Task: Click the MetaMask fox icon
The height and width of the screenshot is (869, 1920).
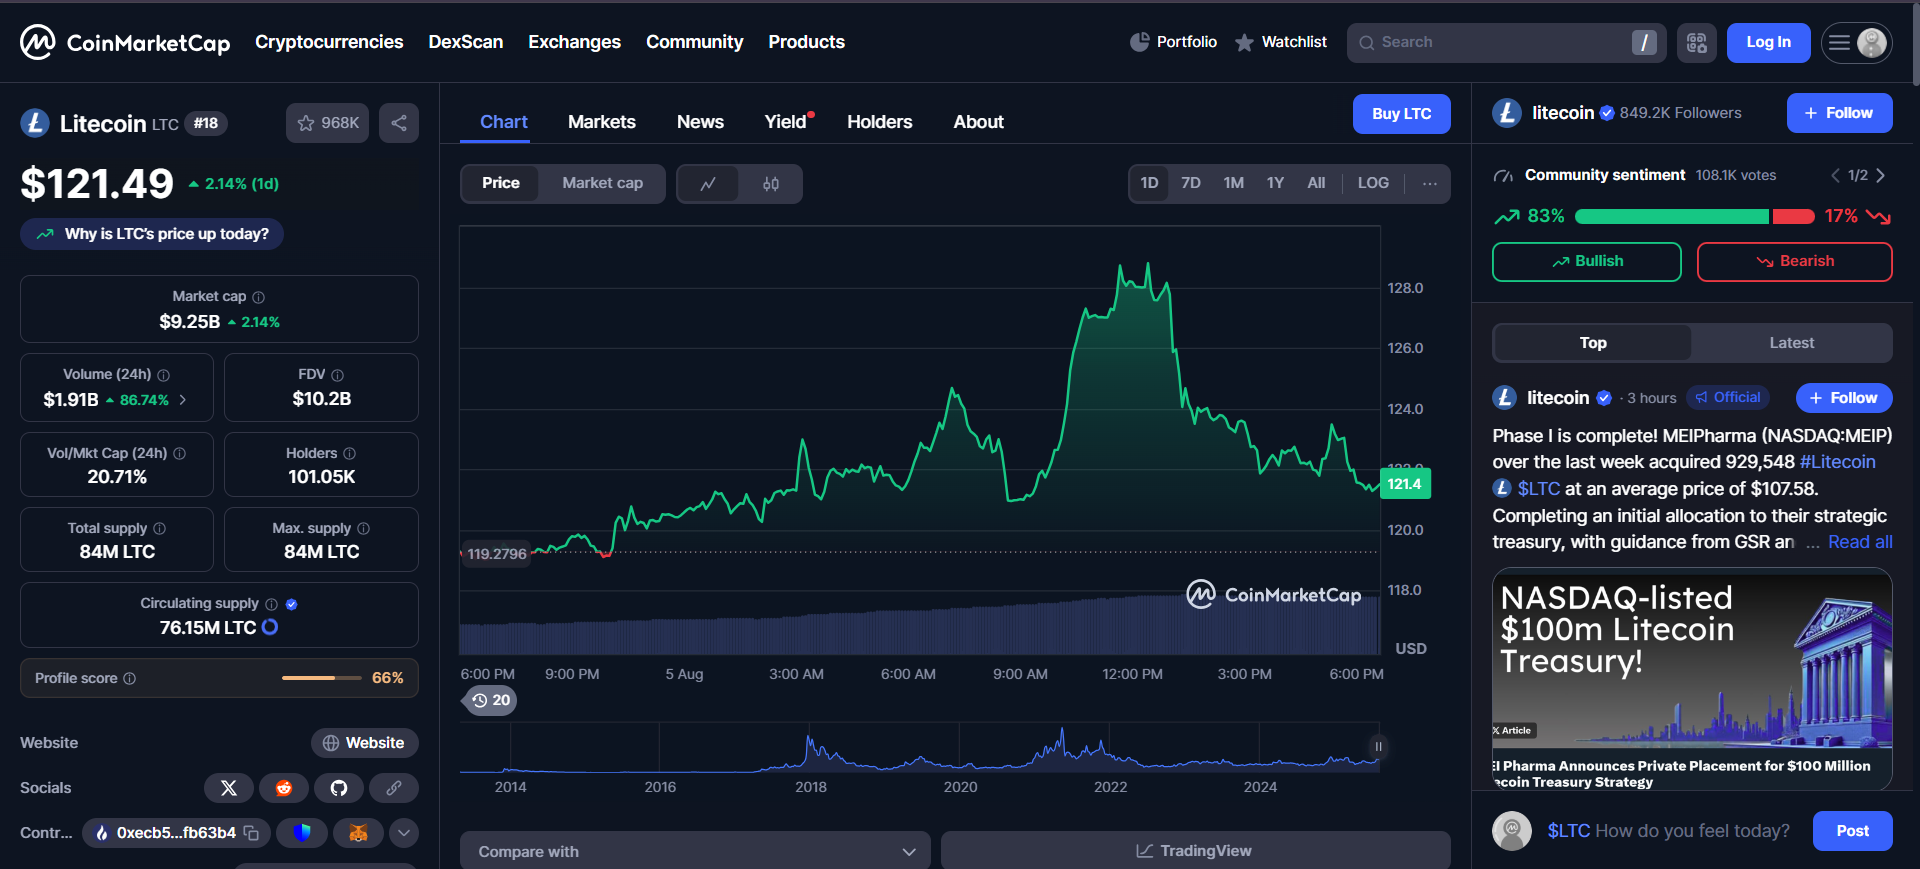Action: click(358, 833)
